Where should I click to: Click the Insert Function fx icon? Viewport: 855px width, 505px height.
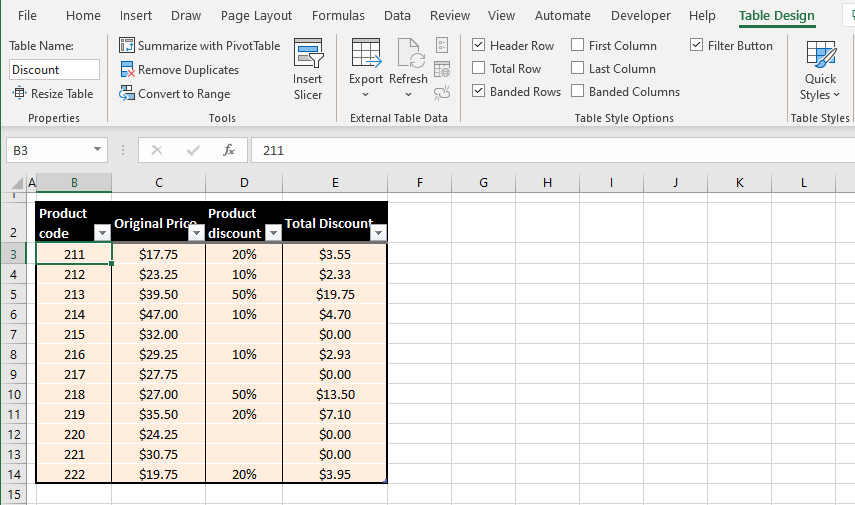[x=229, y=150]
